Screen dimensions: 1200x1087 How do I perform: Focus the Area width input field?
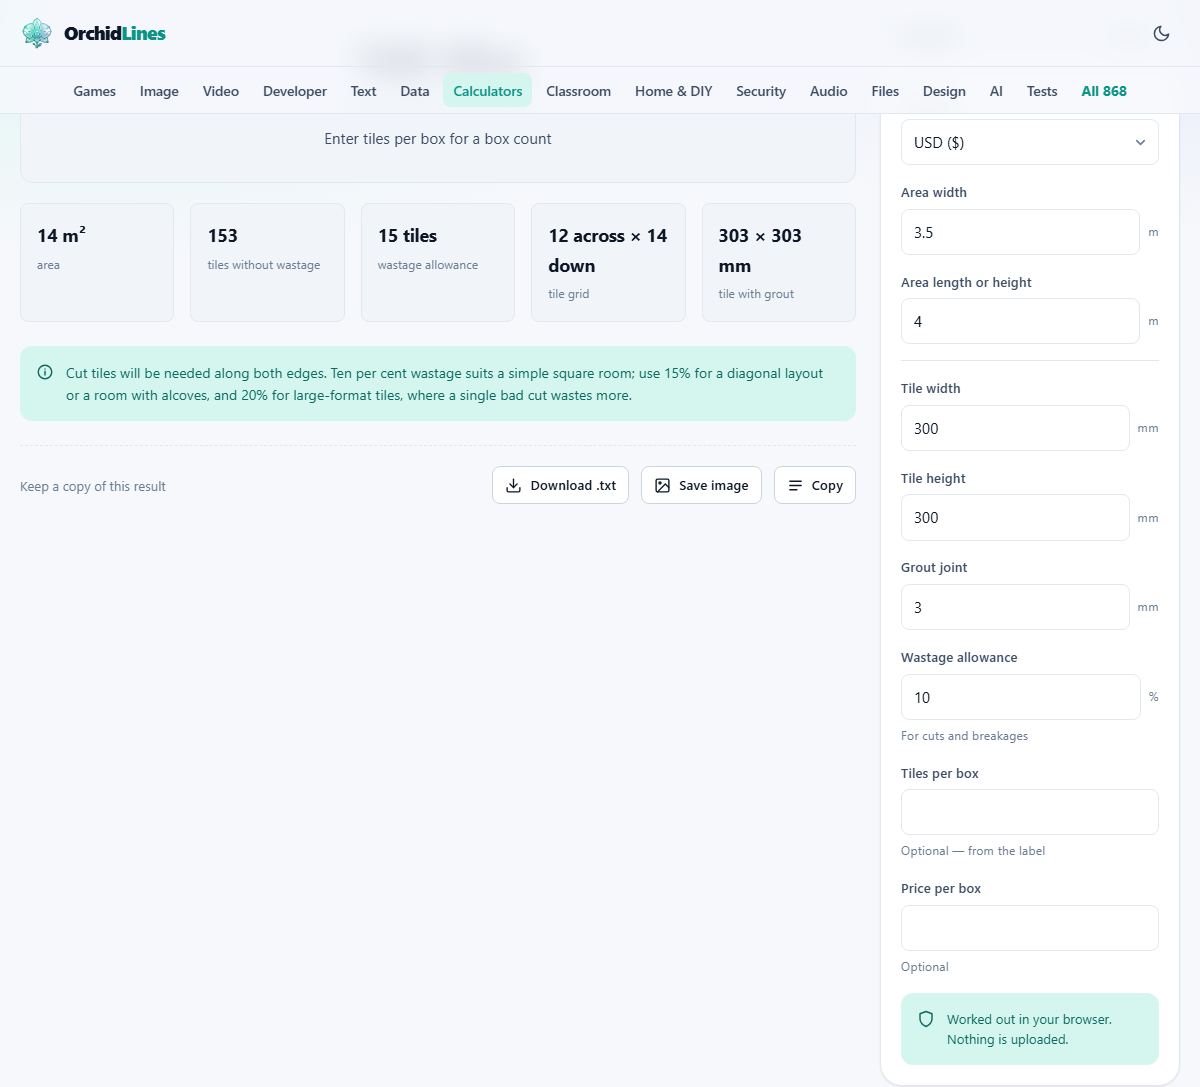point(1020,232)
